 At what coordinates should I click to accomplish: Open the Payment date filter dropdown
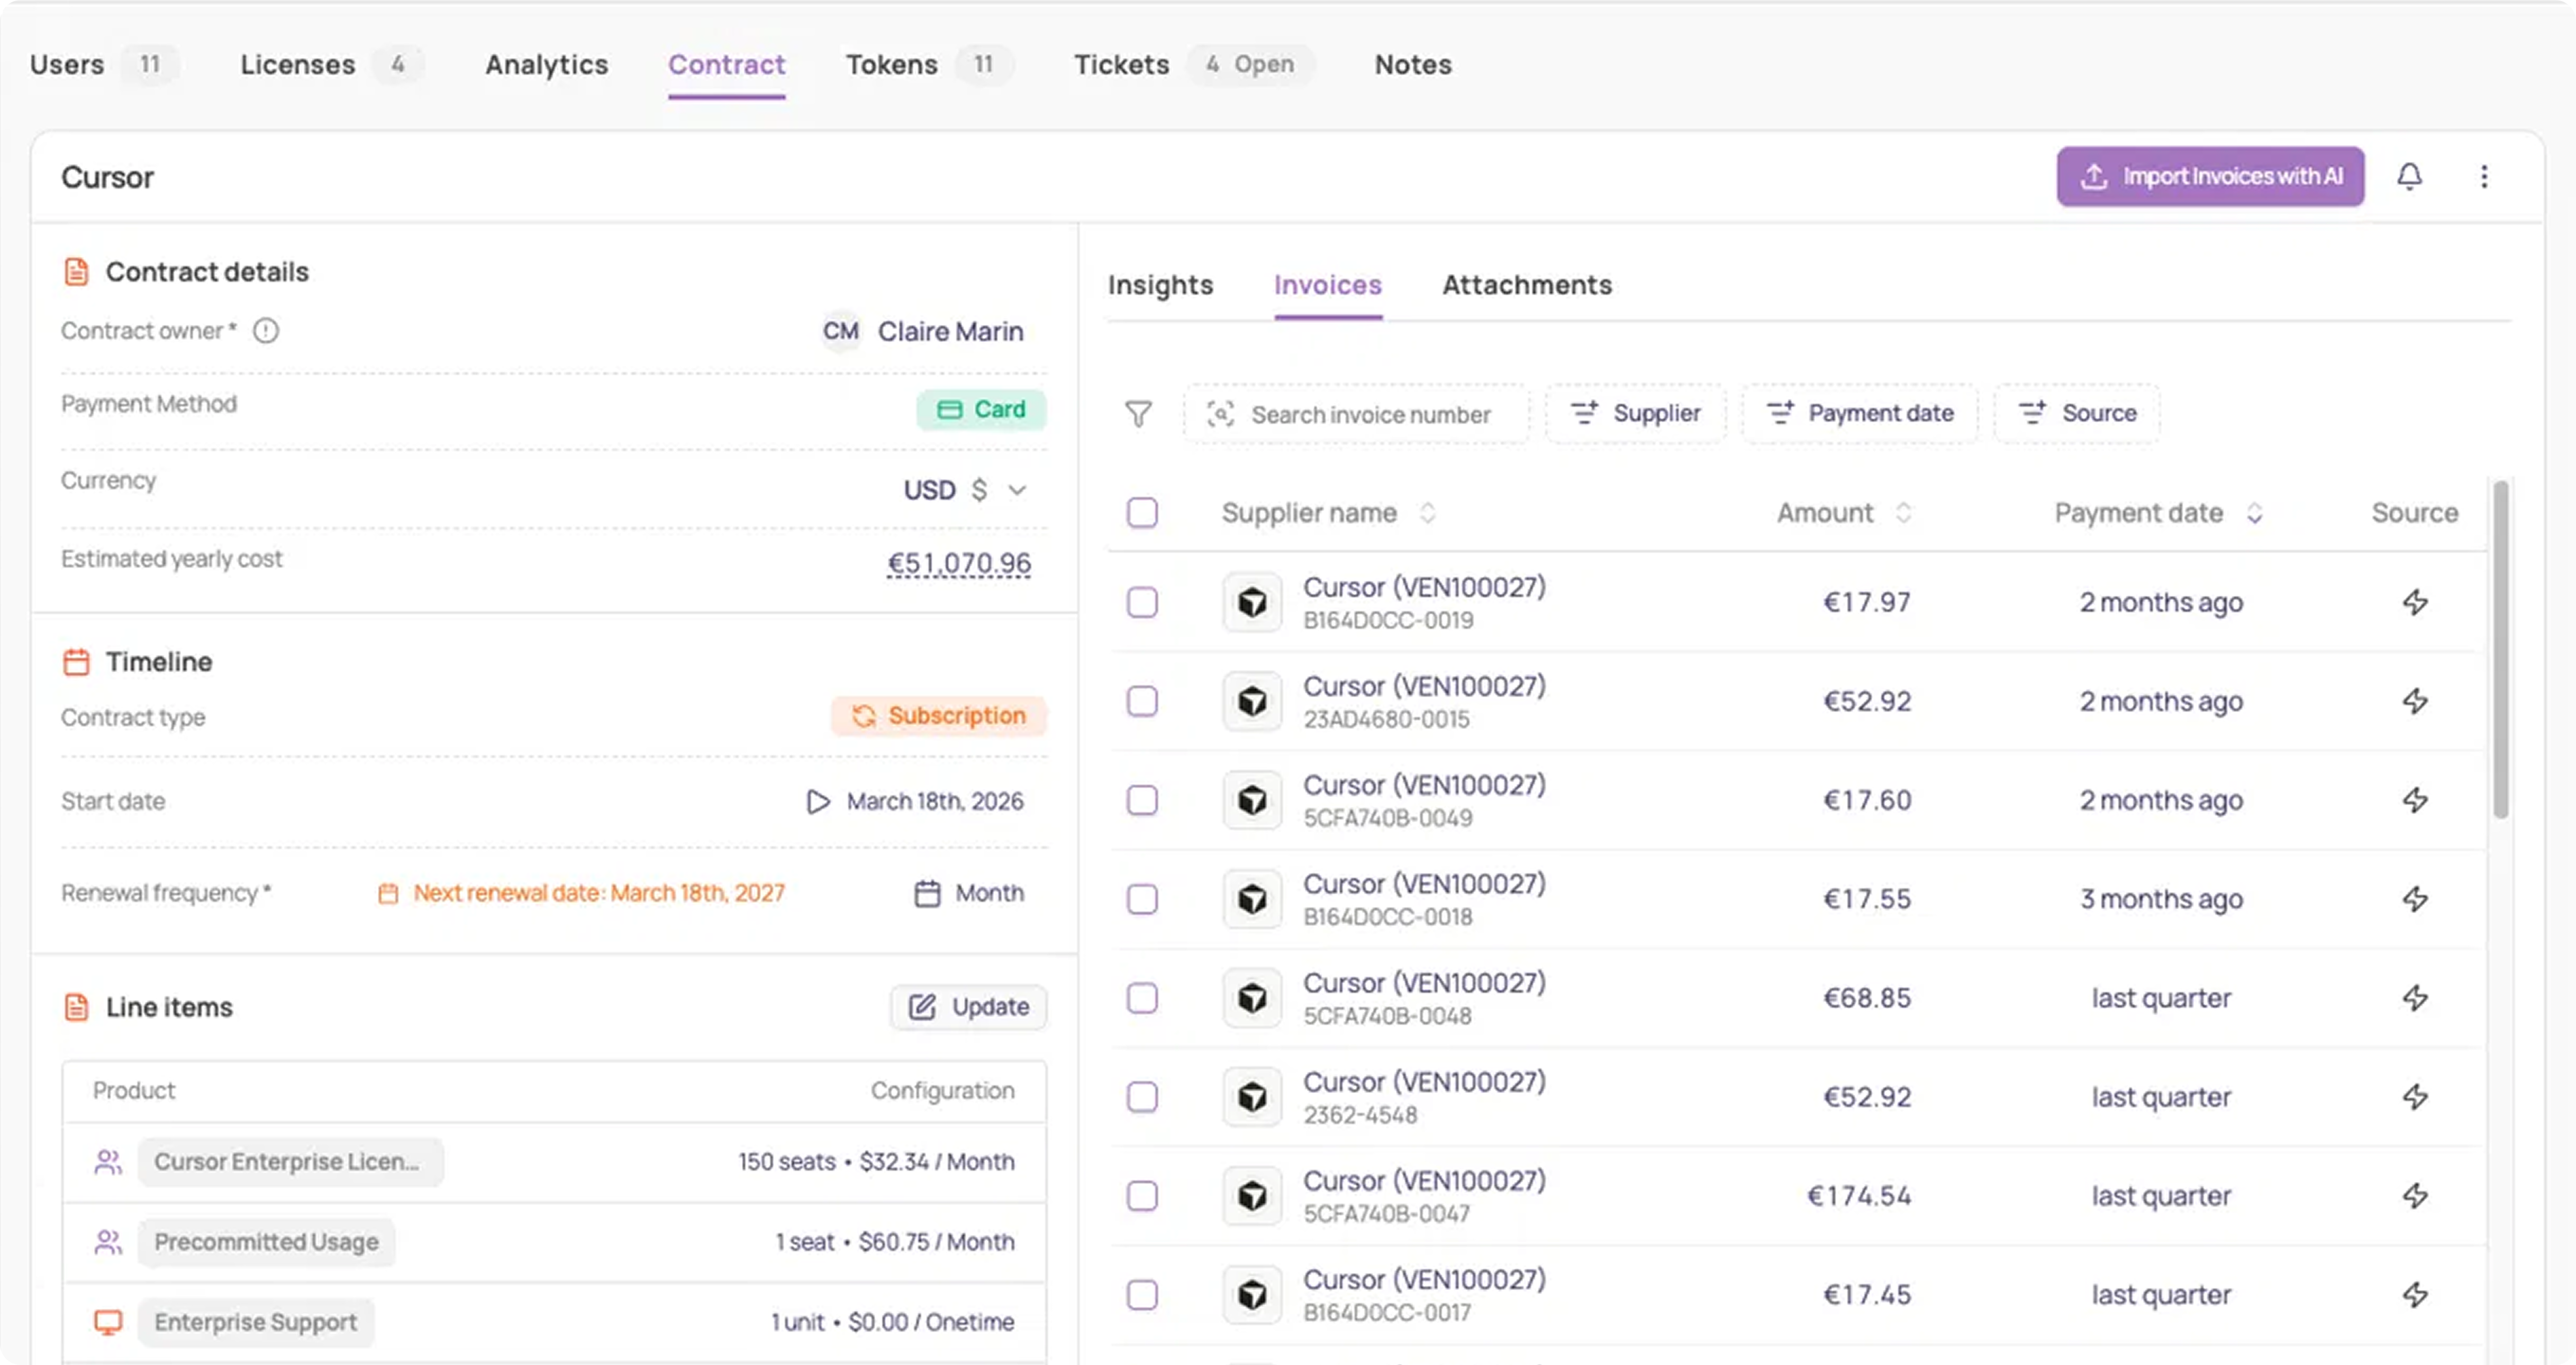point(1860,413)
